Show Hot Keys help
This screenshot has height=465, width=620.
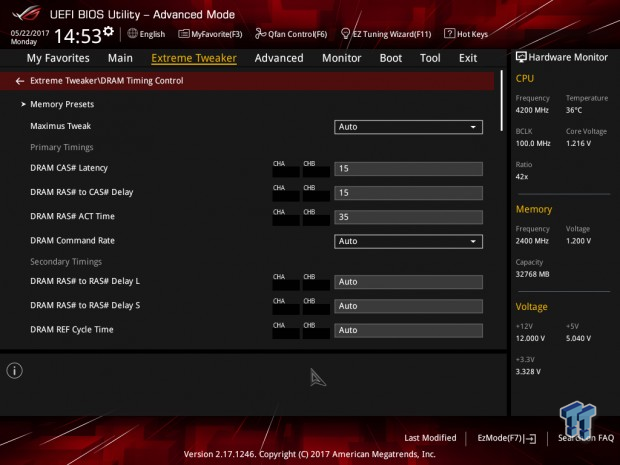(466, 34)
